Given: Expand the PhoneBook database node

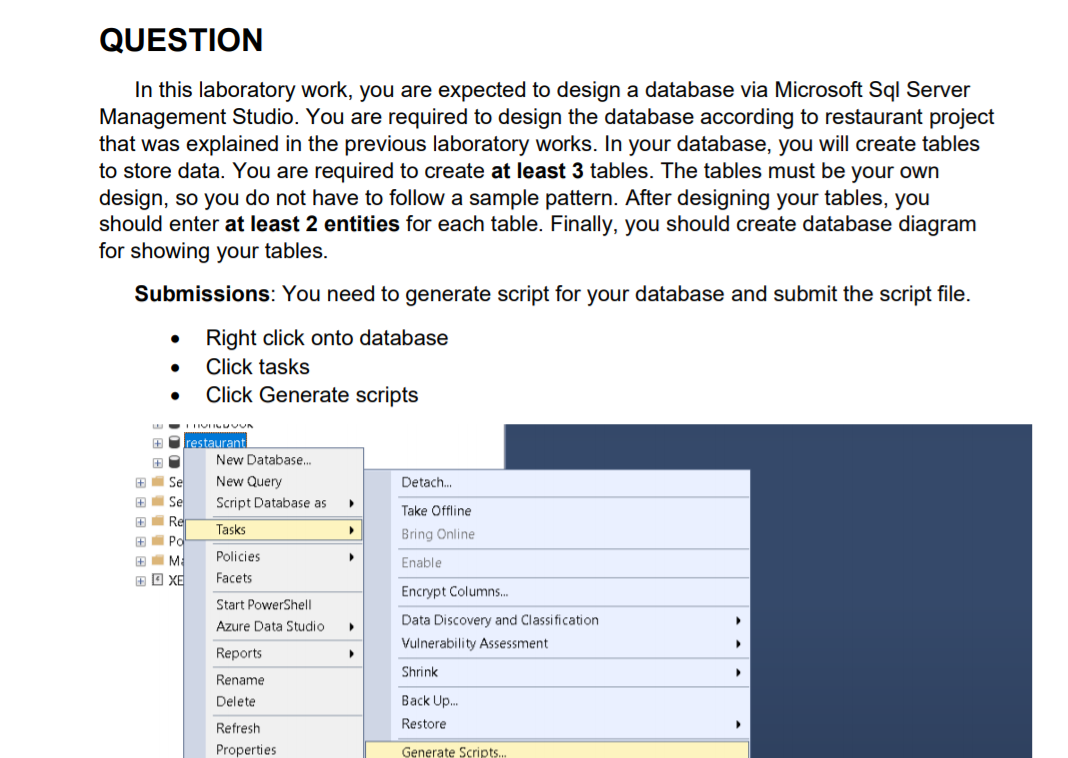Looking at the screenshot, I should click(157, 424).
